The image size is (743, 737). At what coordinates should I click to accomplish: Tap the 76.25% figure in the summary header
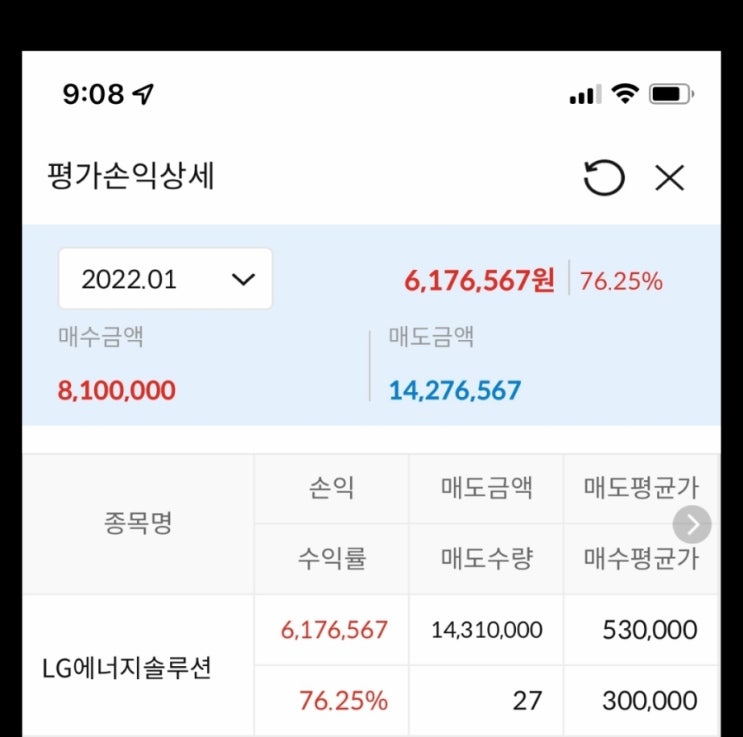pyautogui.click(x=621, y=281)
